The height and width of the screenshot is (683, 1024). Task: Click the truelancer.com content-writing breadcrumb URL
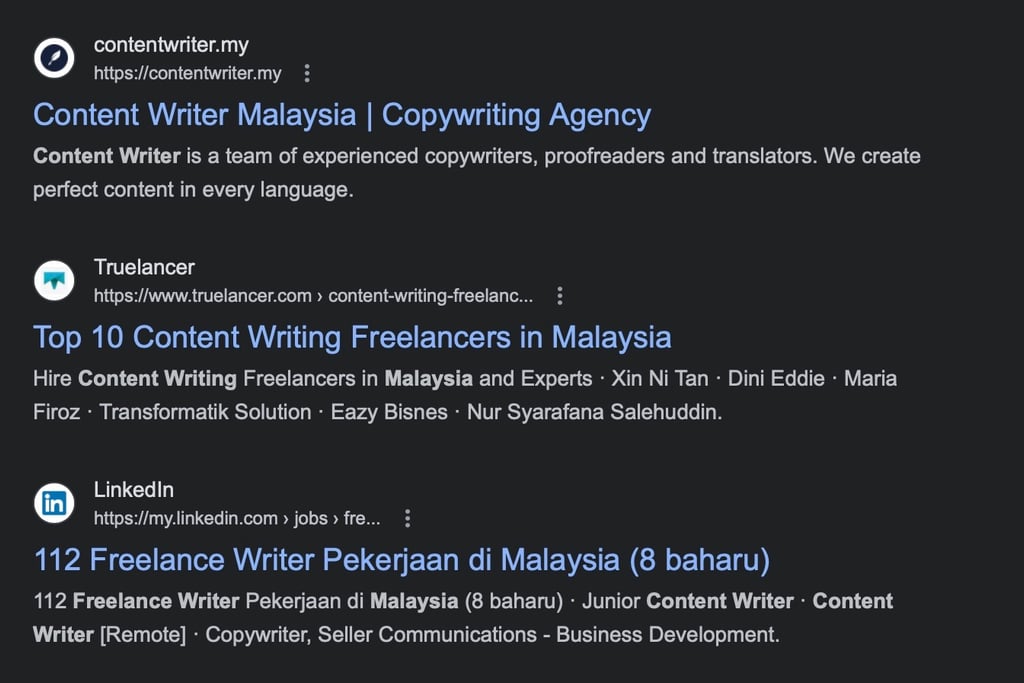pos(313,296)
